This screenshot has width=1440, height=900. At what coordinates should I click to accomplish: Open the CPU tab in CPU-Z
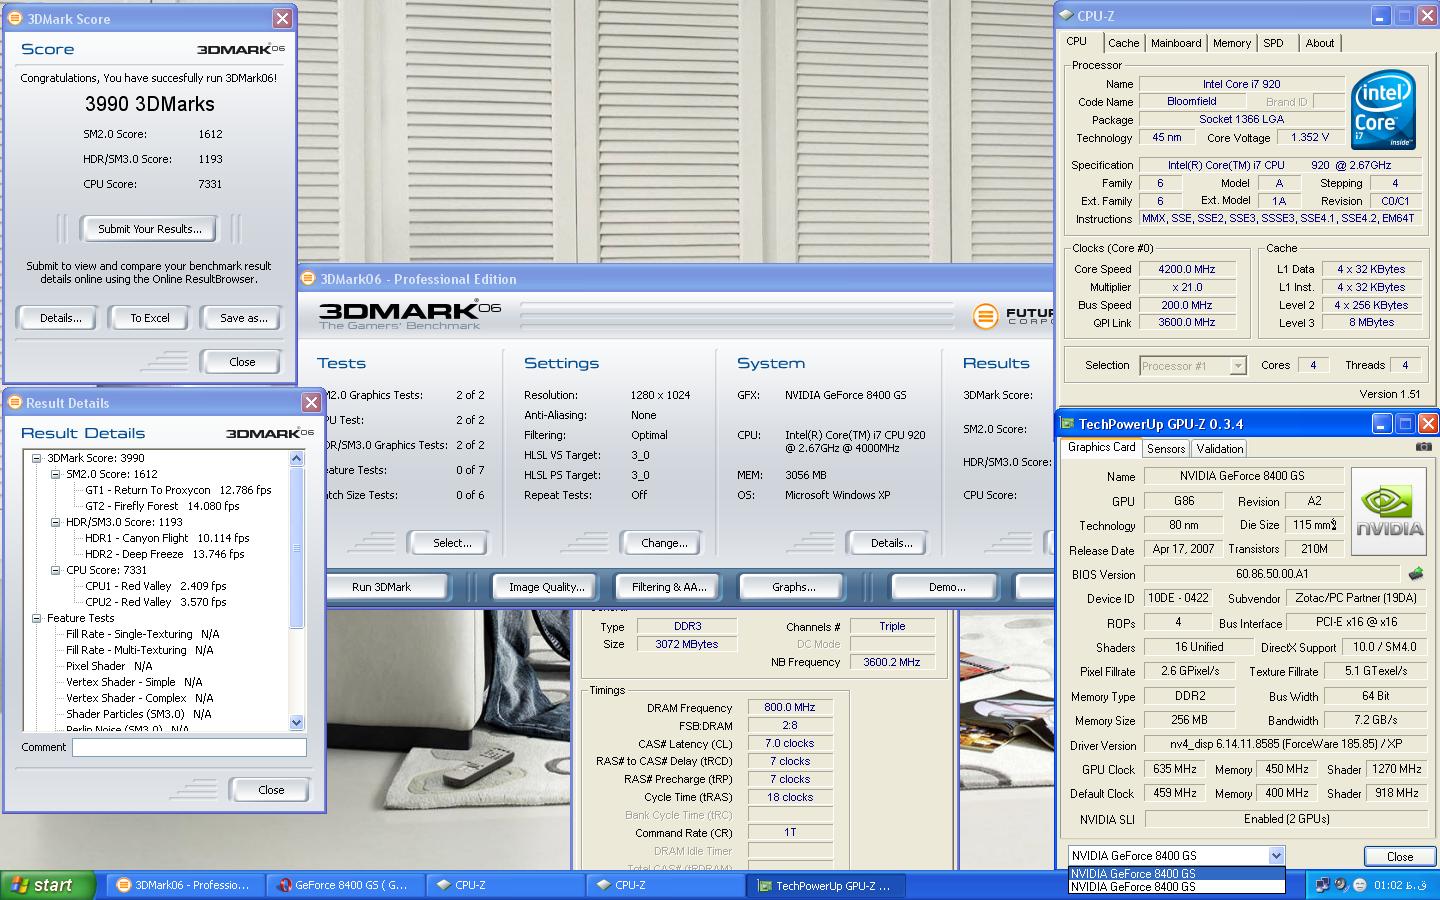coord(1077,42)
